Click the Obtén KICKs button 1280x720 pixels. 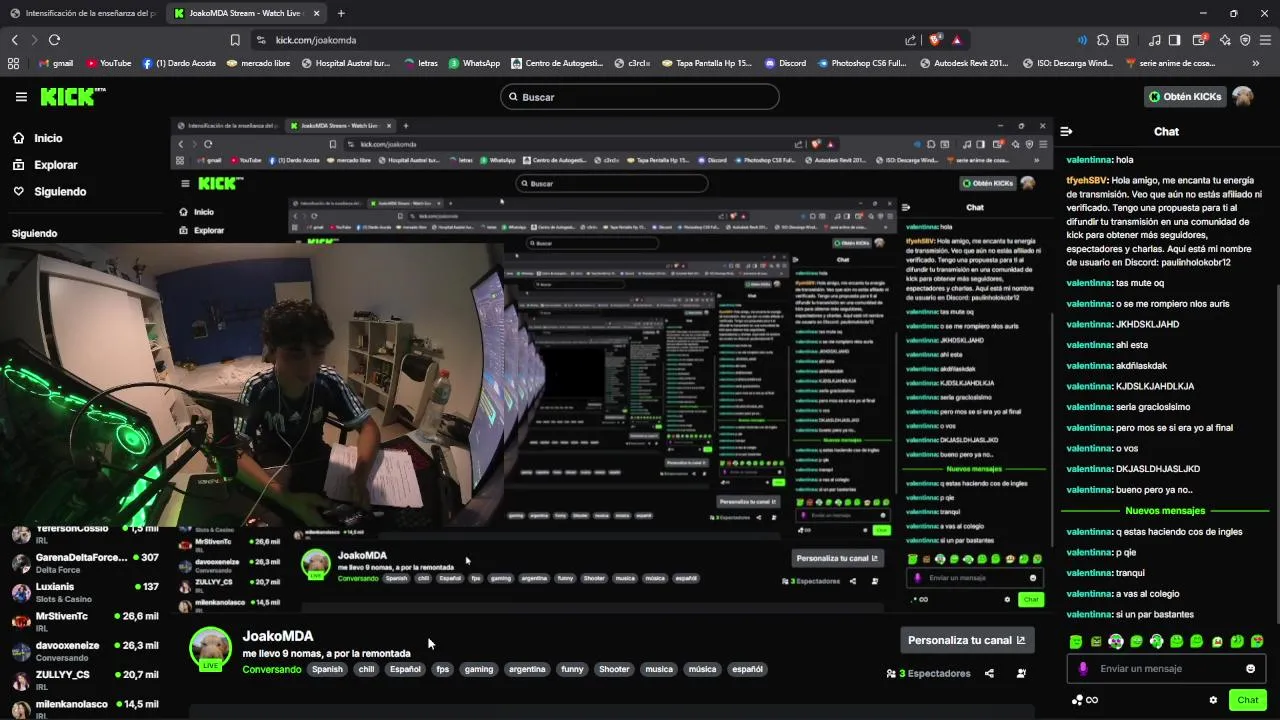click(x=1185, y=97)
